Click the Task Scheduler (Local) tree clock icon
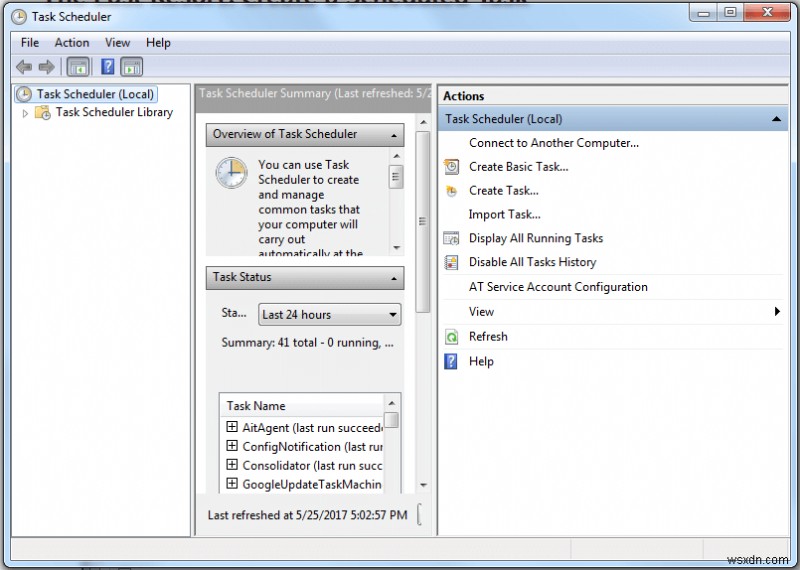This screenshot has height=570, width=800. point(24,94)
